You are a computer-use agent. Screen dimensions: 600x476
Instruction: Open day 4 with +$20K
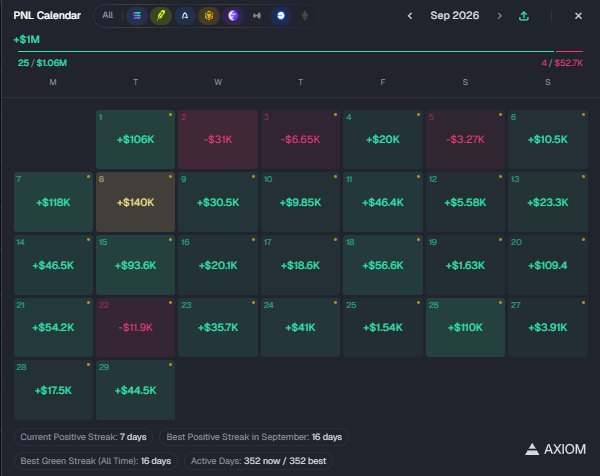click(x=383, y=139)
